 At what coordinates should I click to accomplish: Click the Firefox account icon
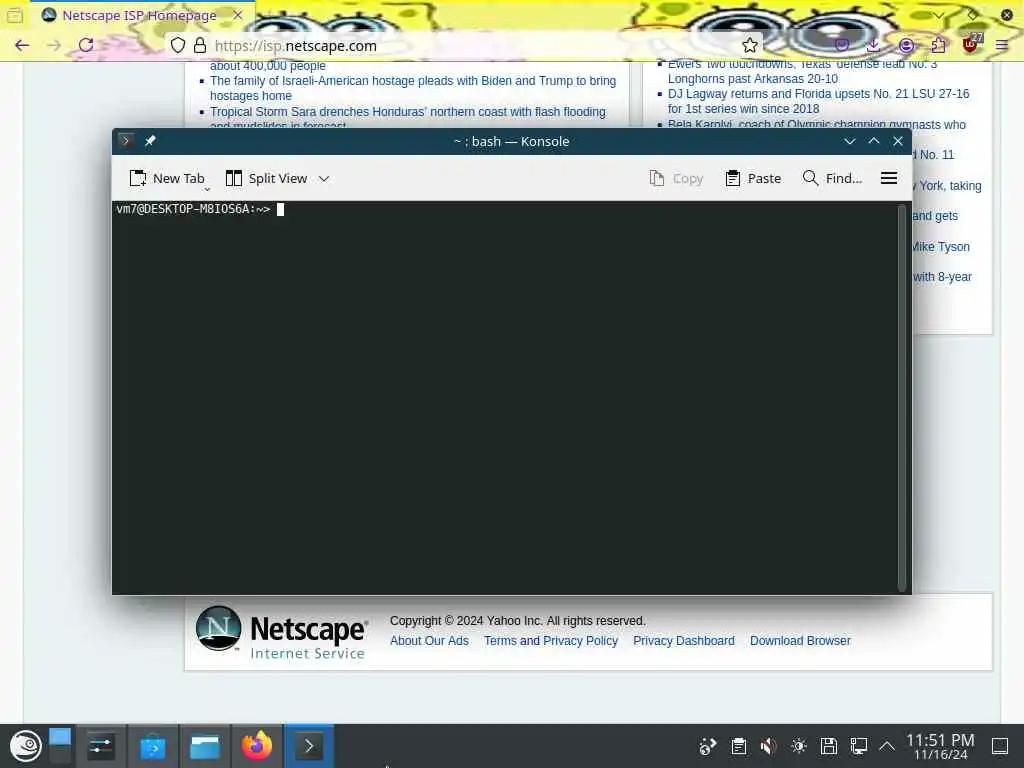pos(906,45)
